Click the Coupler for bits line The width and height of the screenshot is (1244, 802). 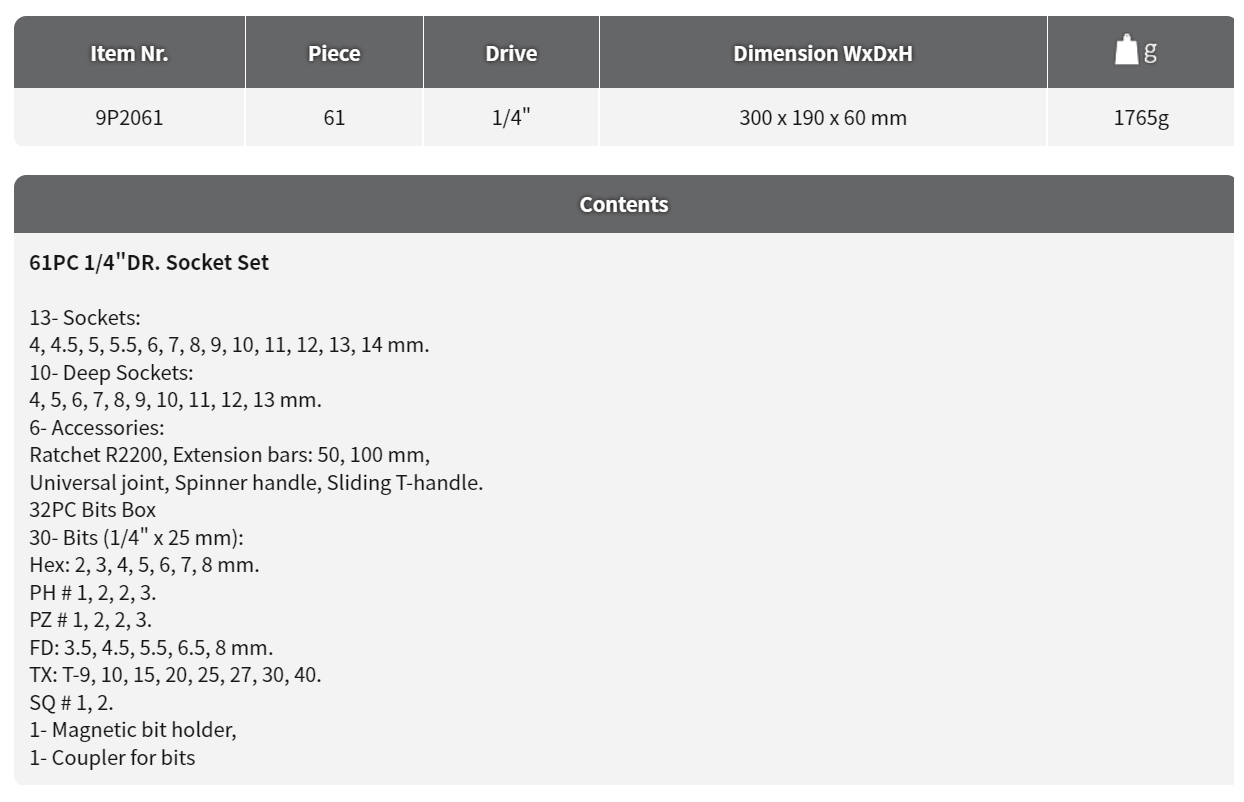112,758
